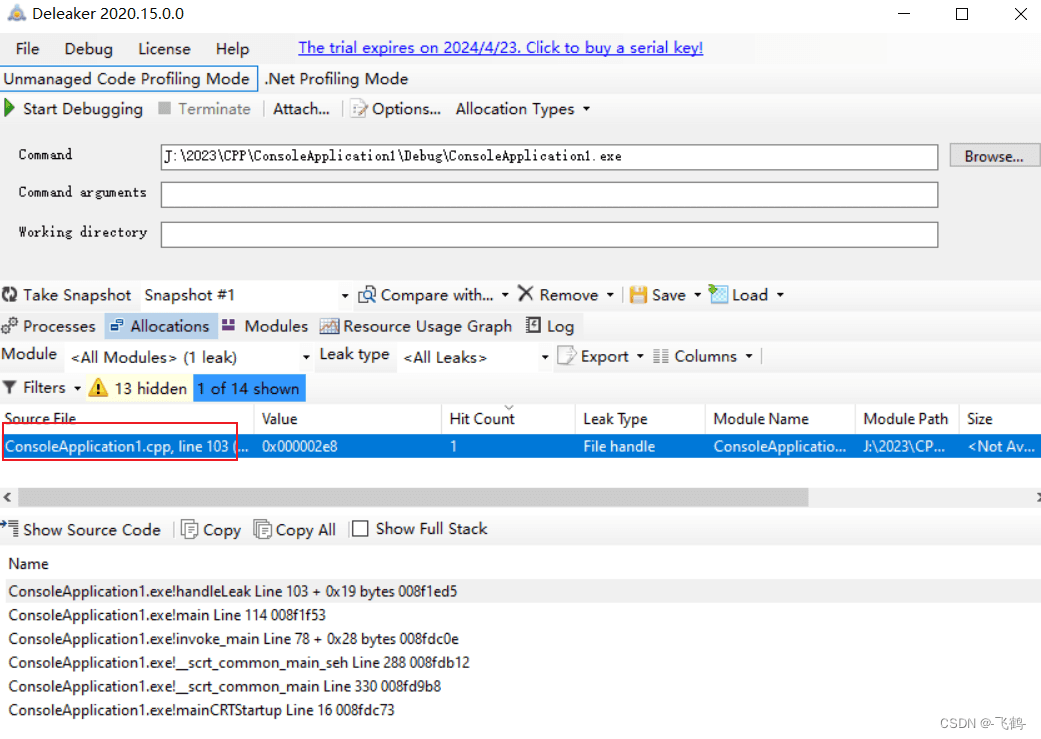The height and width of the screenshot is (739, 1041).
Task: Enable the Show Full Stack checkbox
Action: tap(360, 529)
